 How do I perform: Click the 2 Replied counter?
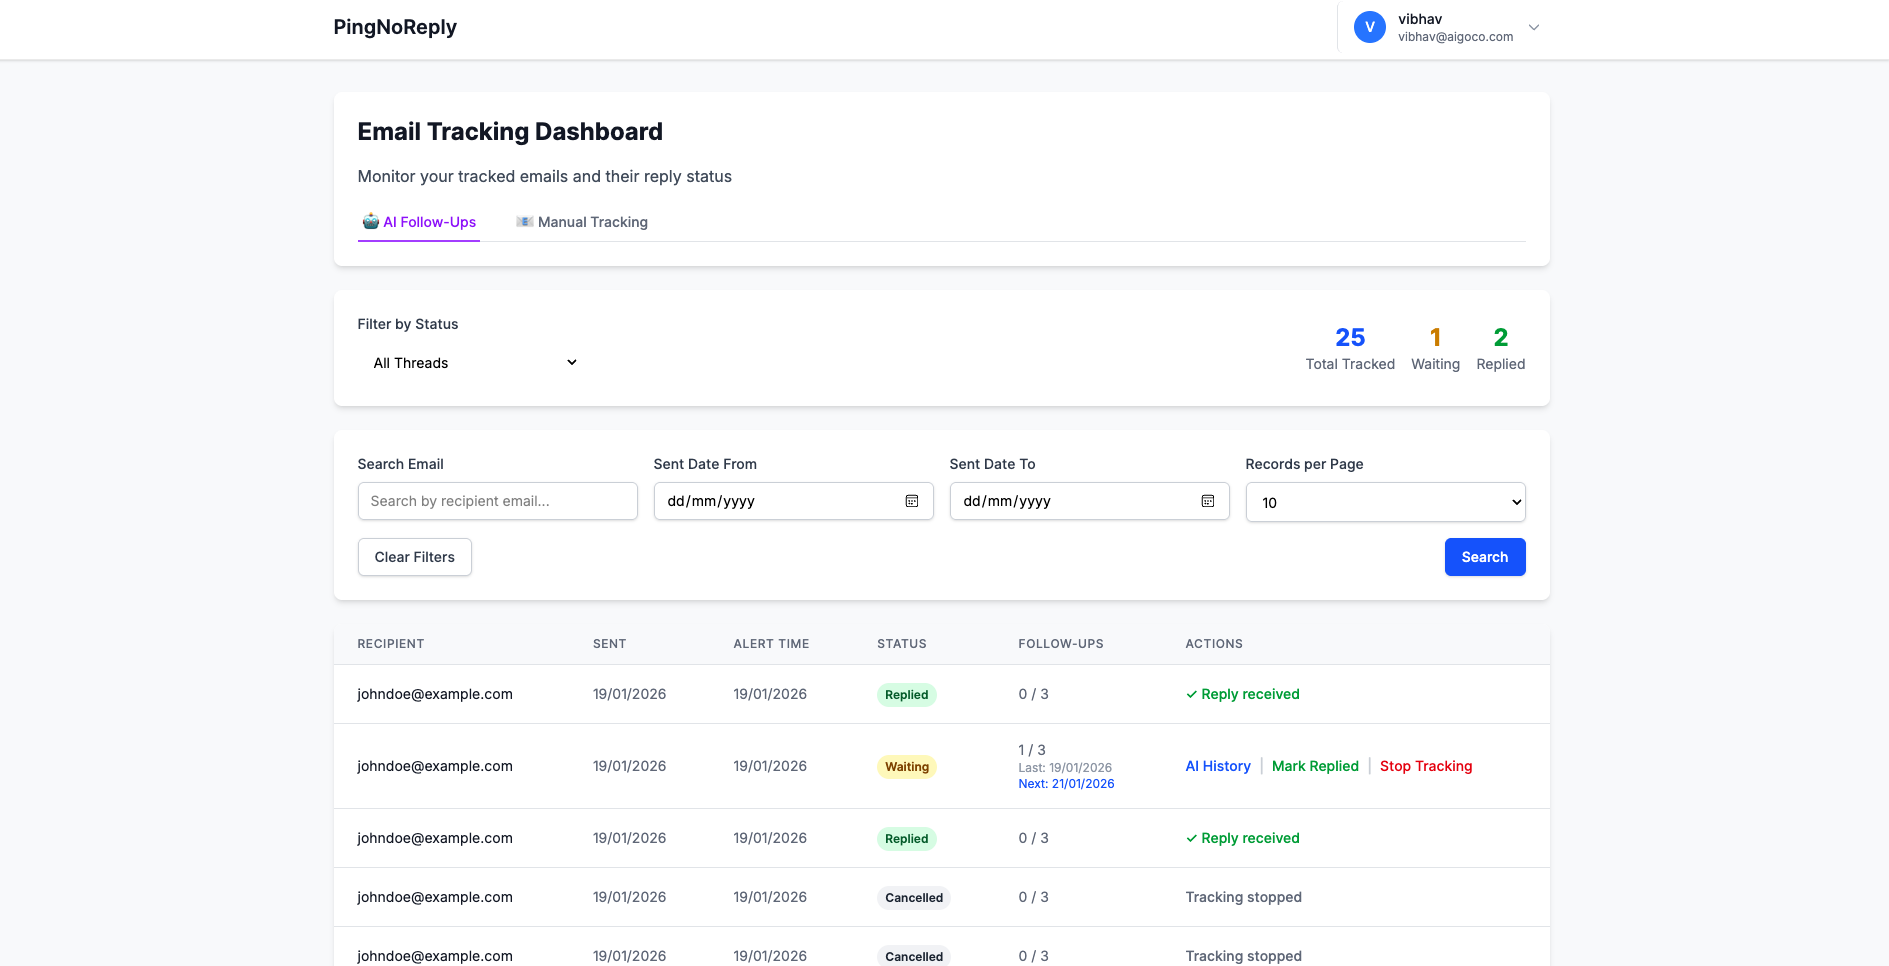[x=1501, y=348]
